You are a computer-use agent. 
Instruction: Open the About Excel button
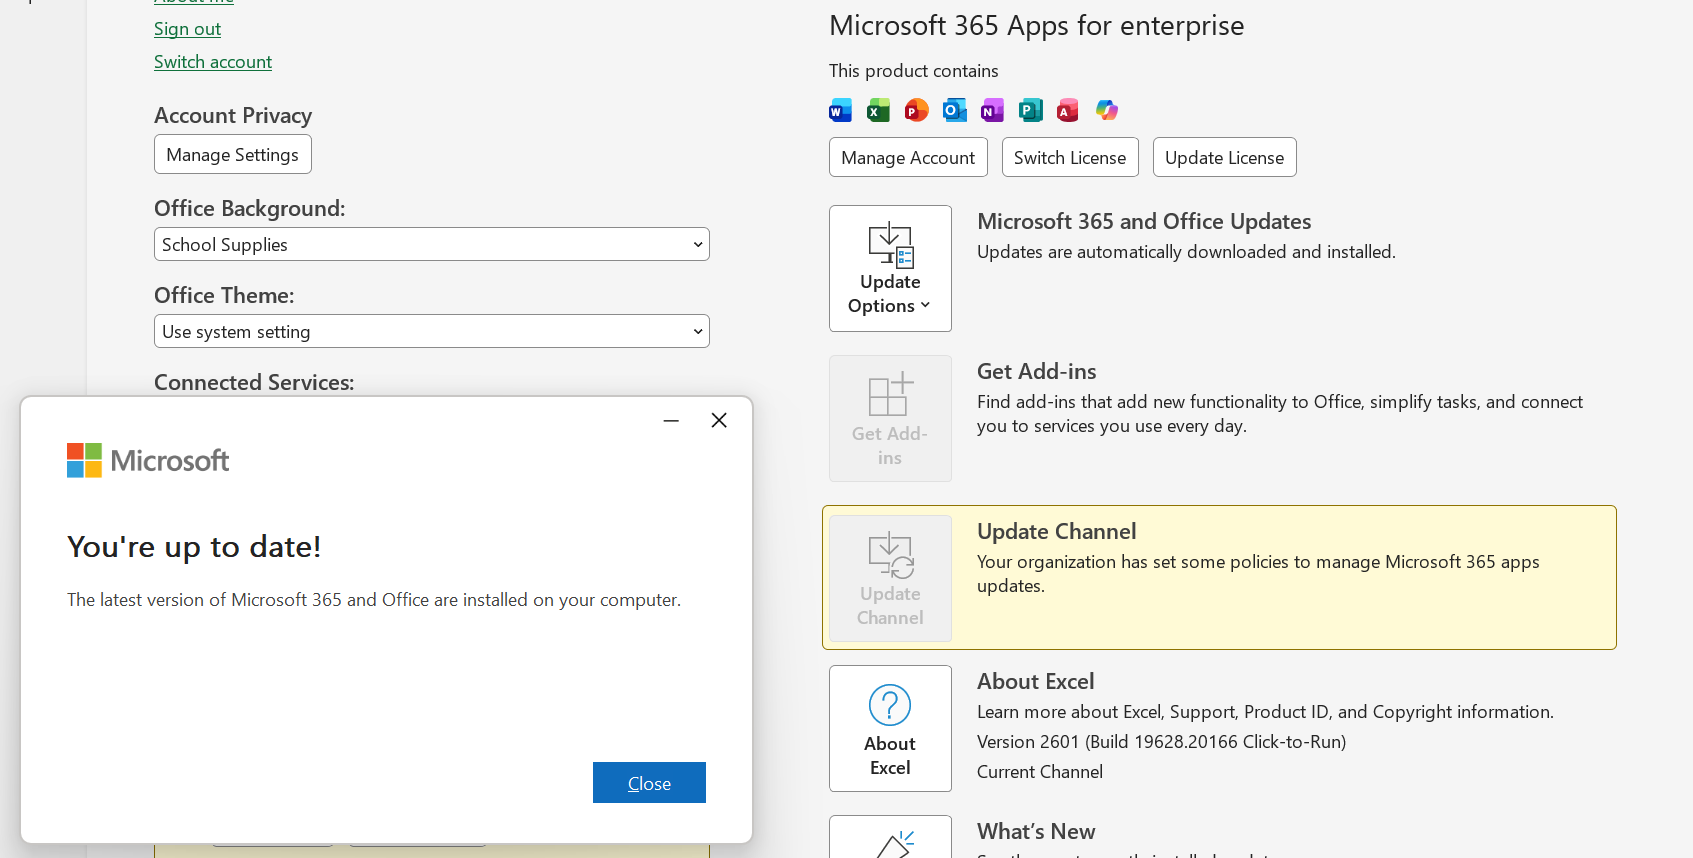890,728
